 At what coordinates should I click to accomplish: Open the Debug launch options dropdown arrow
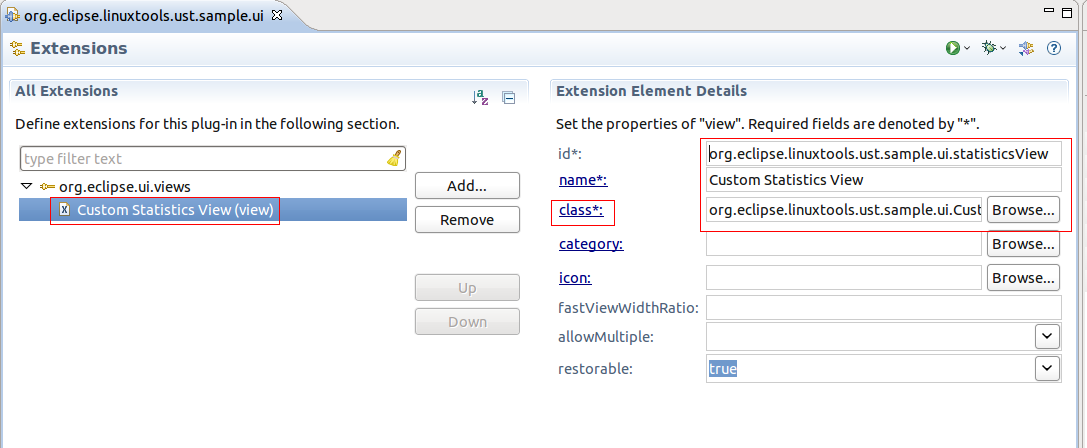point(1003,49)
